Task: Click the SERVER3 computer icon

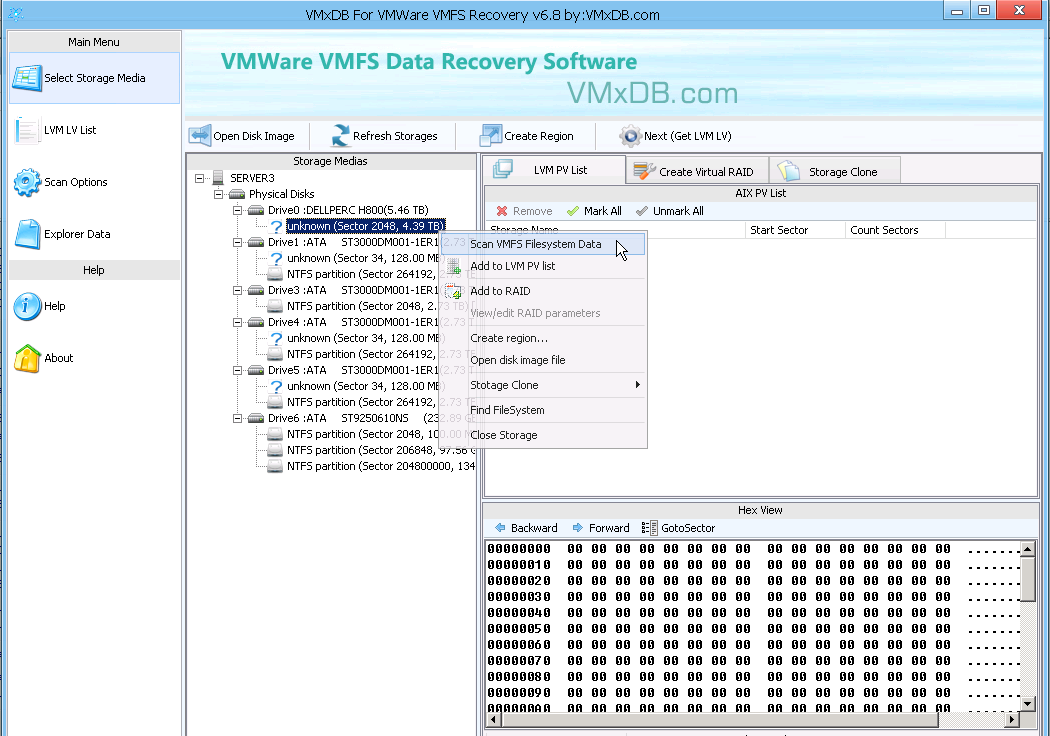Action: click(x=218, y=177)
